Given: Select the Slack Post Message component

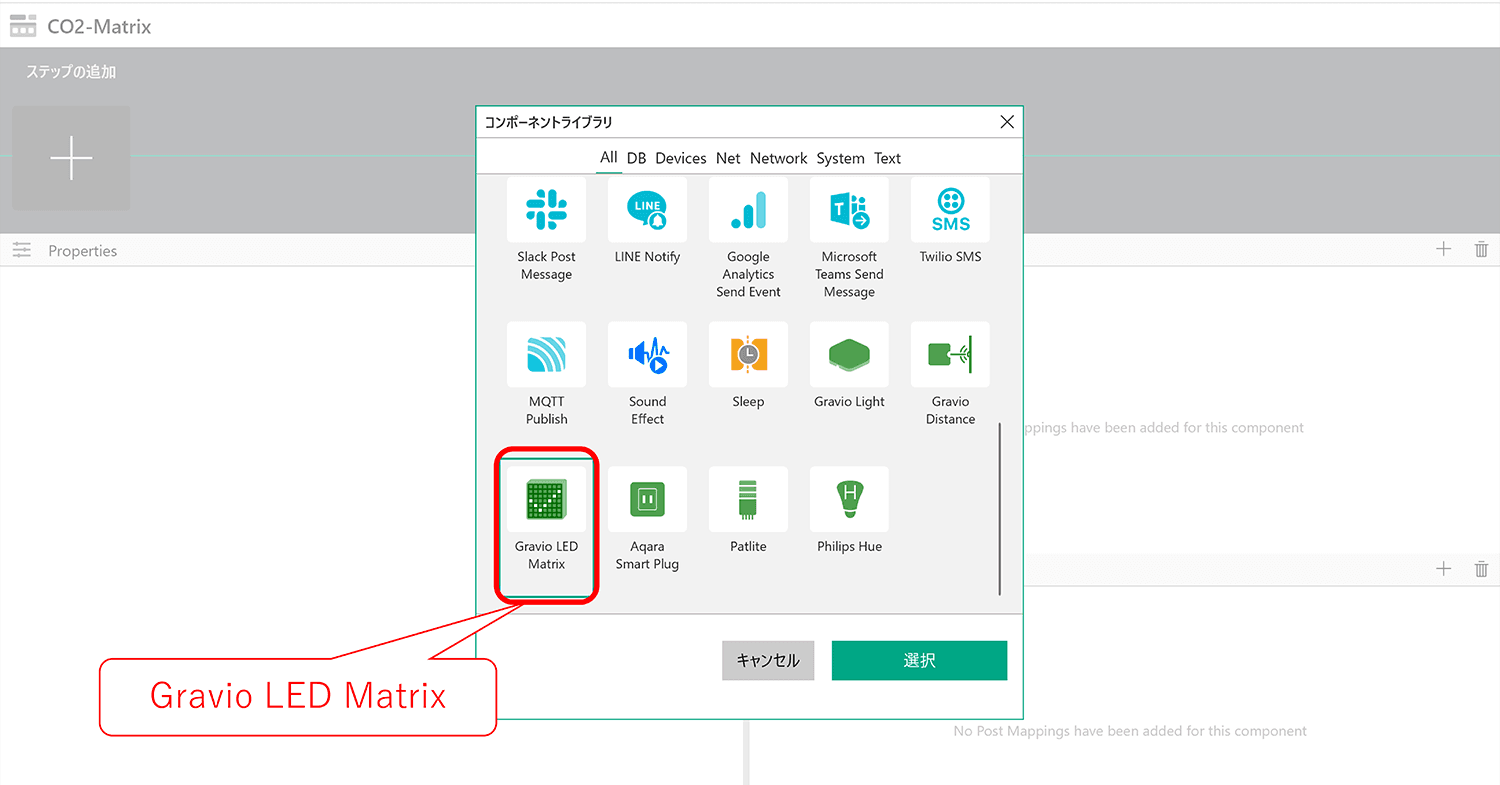Looking at the screenshot, I should point(546,232).
